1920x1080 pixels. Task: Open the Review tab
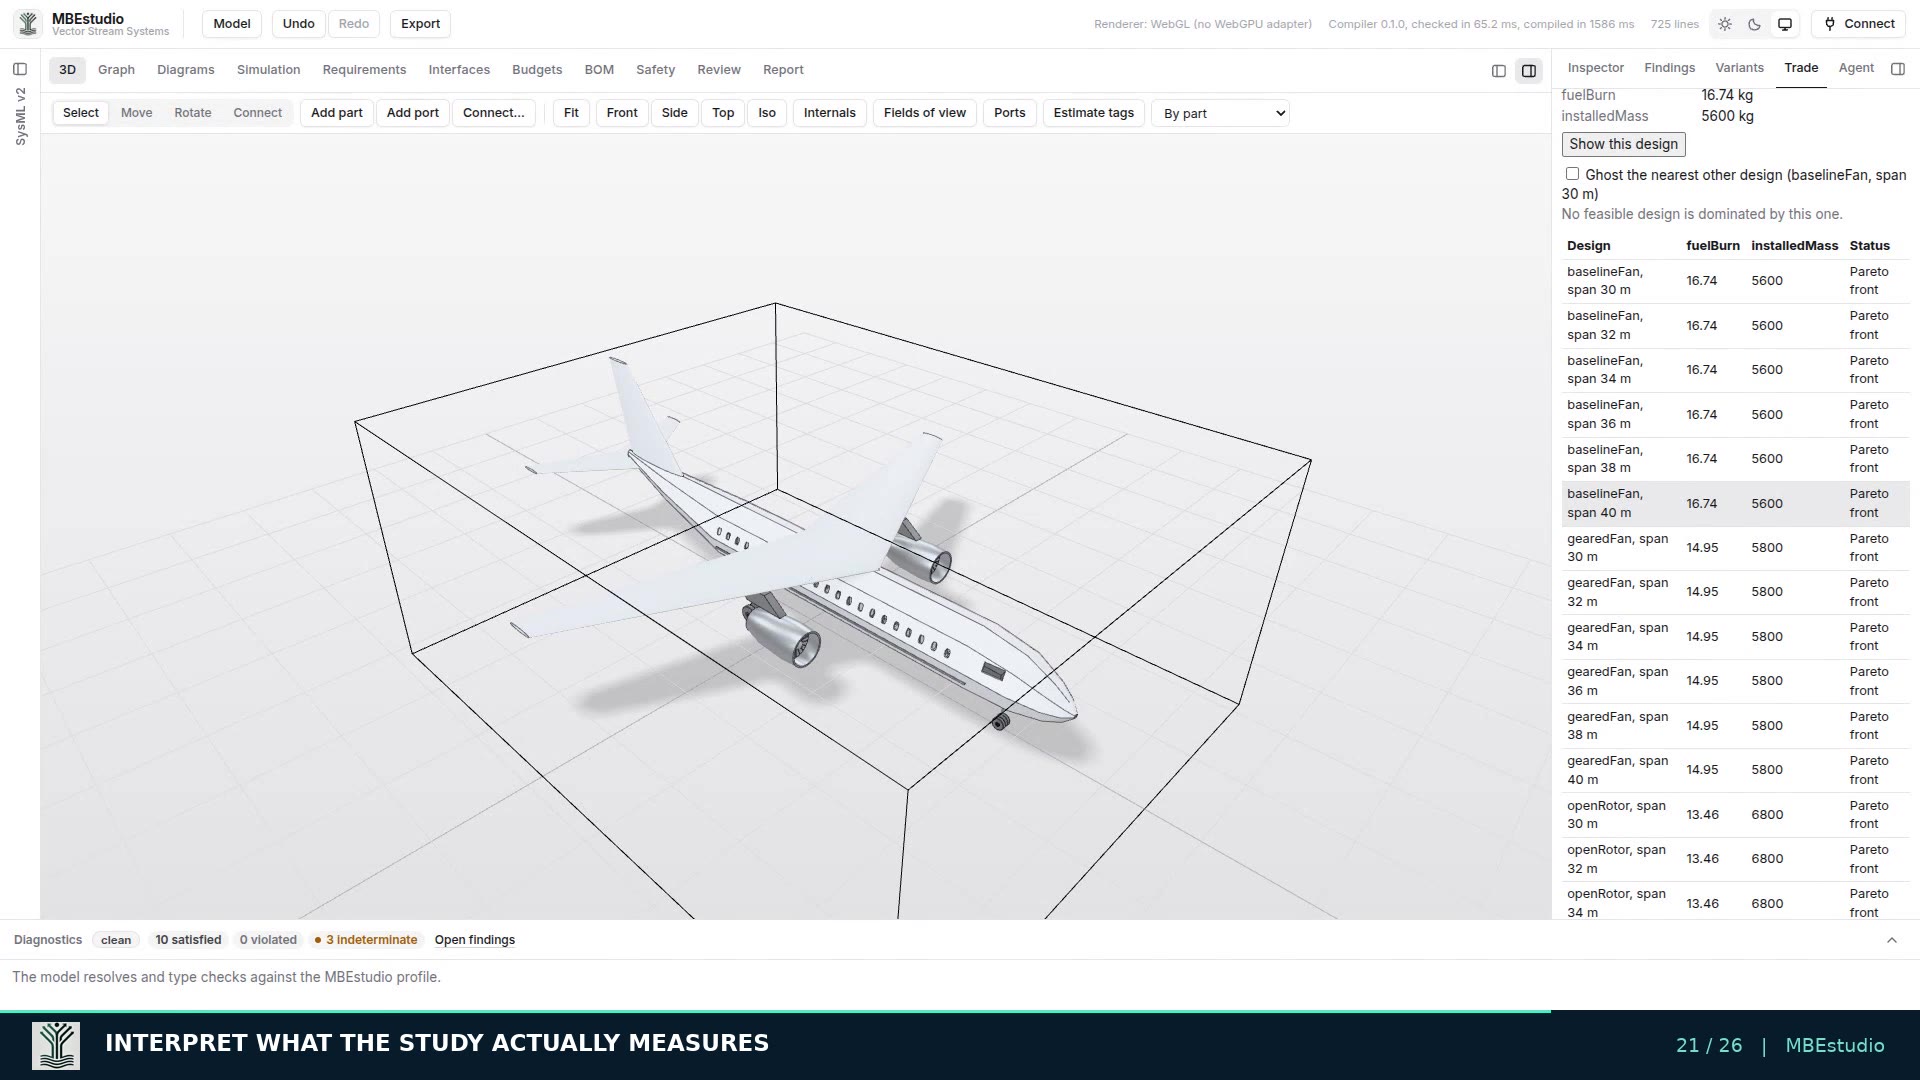click(x=719, y=70)
